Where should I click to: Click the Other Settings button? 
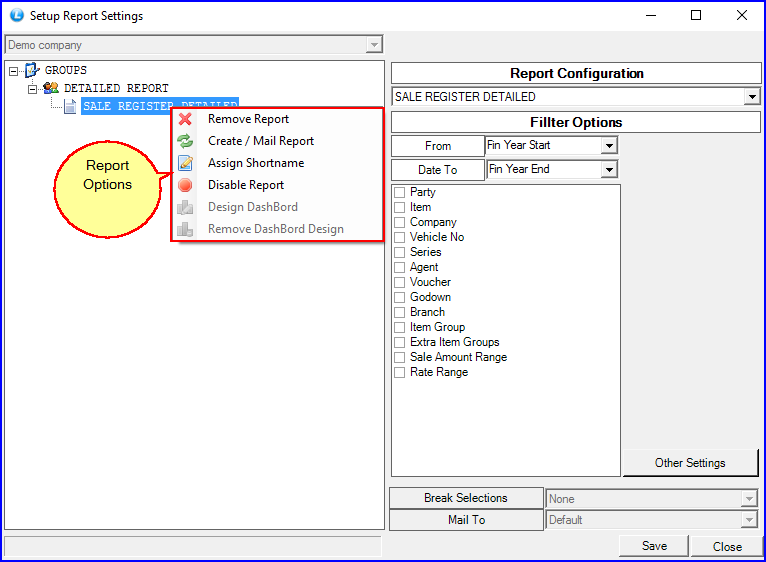pos(690,463)
